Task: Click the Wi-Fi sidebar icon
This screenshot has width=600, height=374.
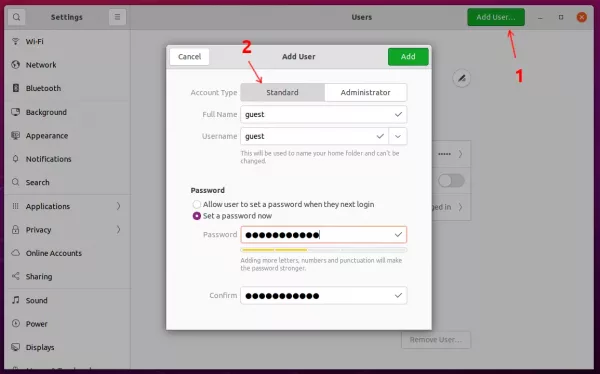Action: pyautogui.click(x=15, y=41)
